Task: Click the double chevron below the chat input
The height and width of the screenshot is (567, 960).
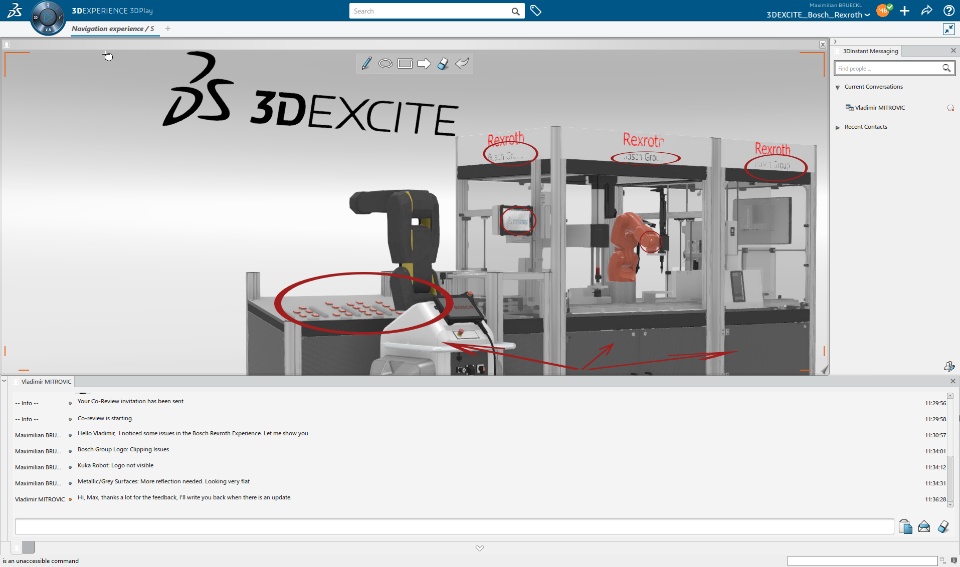Action: [x=479, y=548]
